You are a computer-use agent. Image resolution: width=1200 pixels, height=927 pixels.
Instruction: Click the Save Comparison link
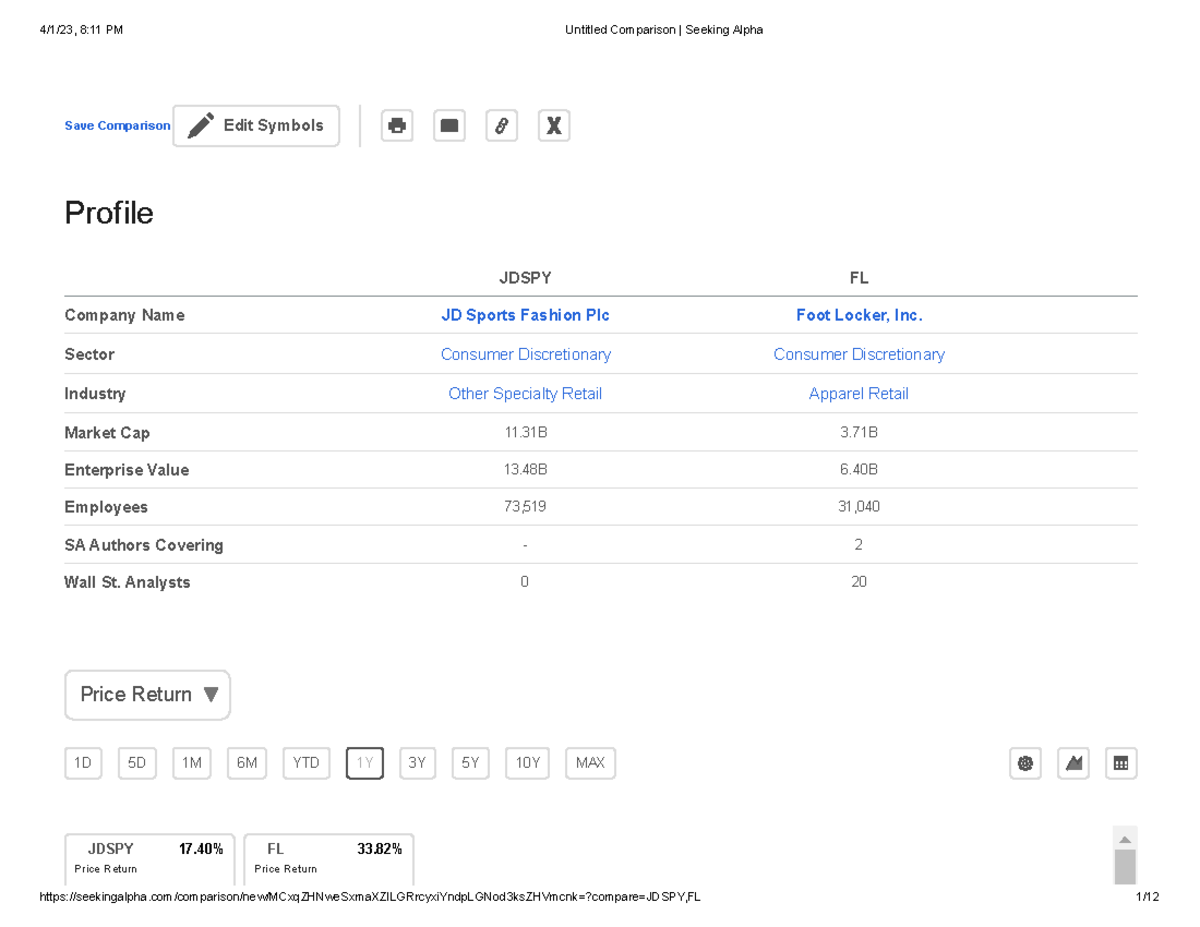pyautogui.click(x=117, y=126)
